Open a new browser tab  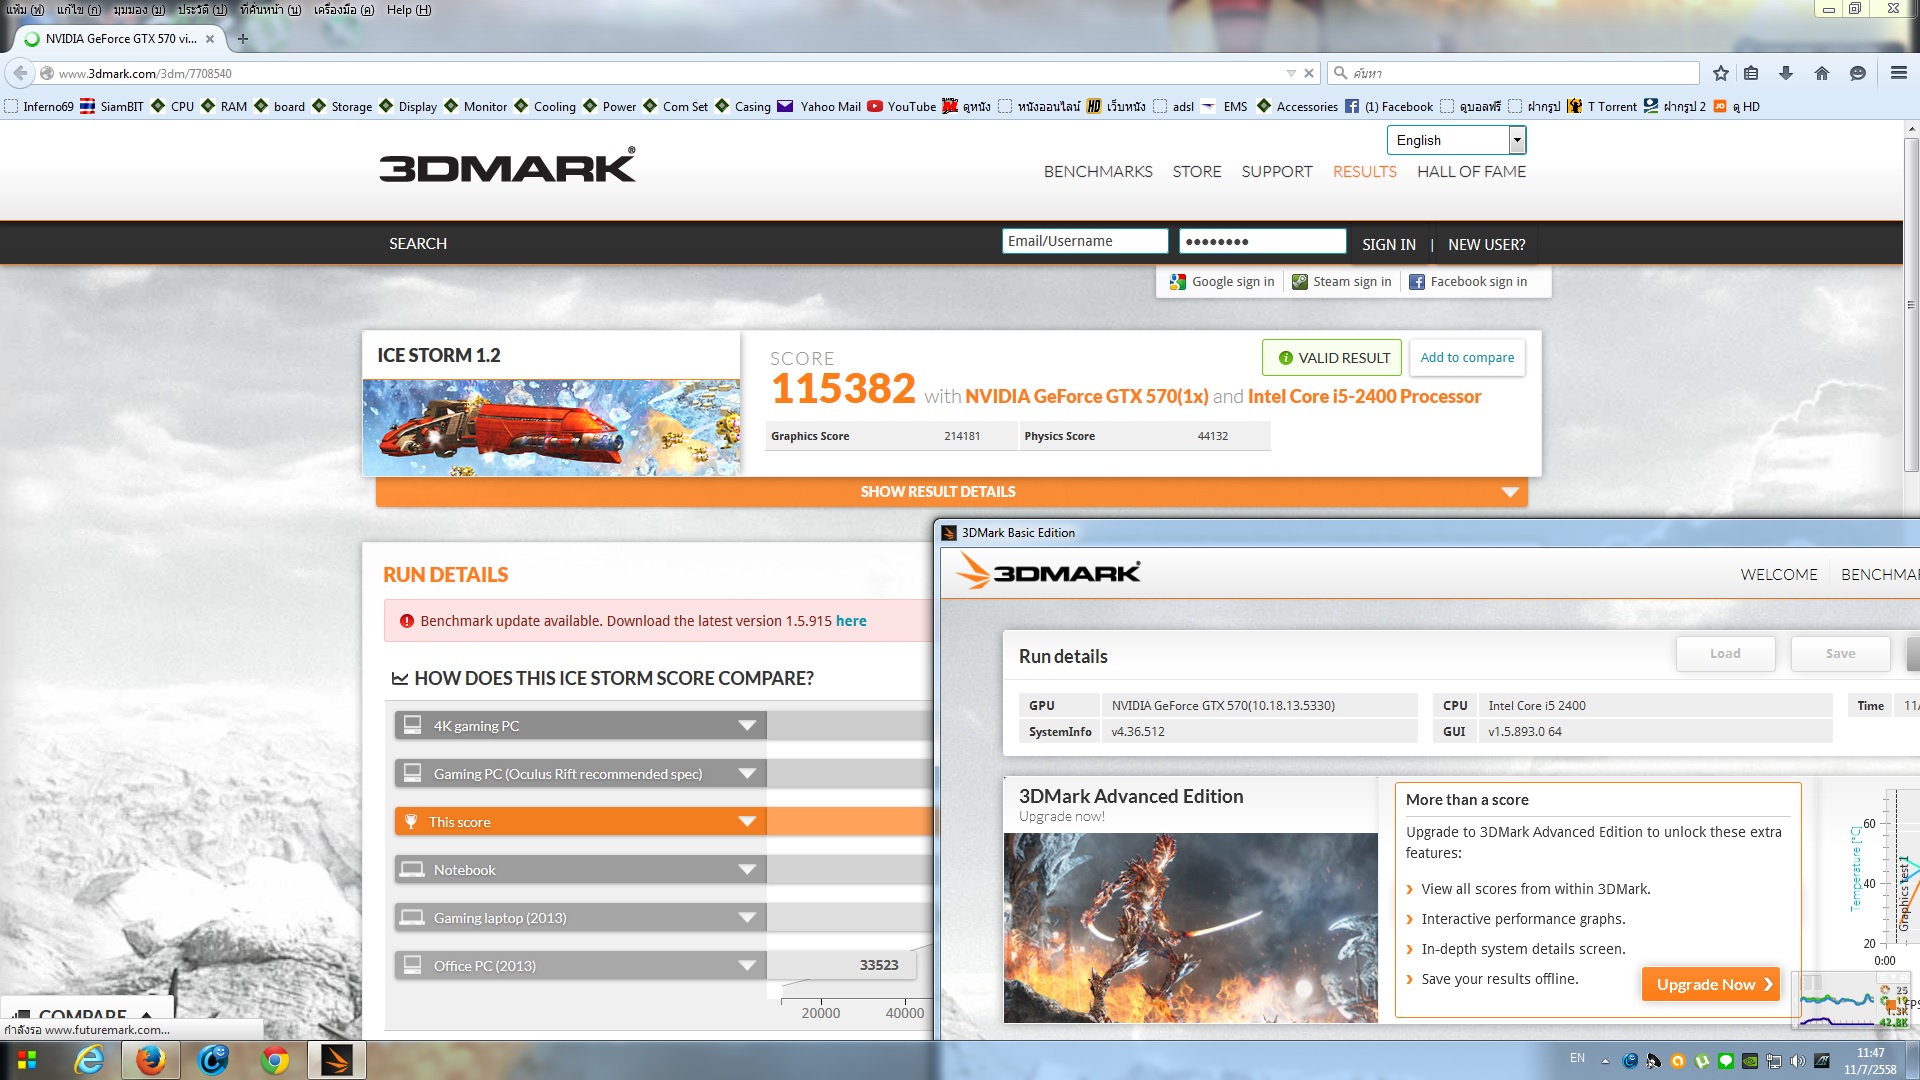click(x=242, y=39)
